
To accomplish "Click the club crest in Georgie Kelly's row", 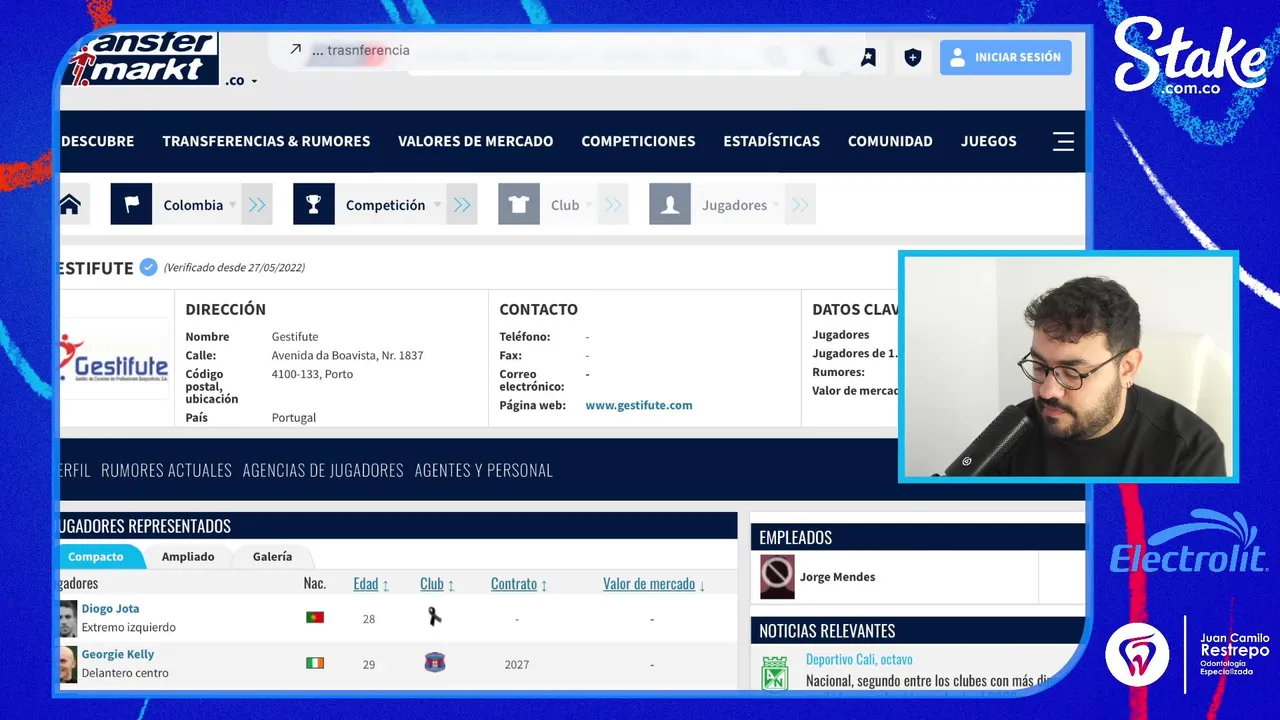I will 435,662.
